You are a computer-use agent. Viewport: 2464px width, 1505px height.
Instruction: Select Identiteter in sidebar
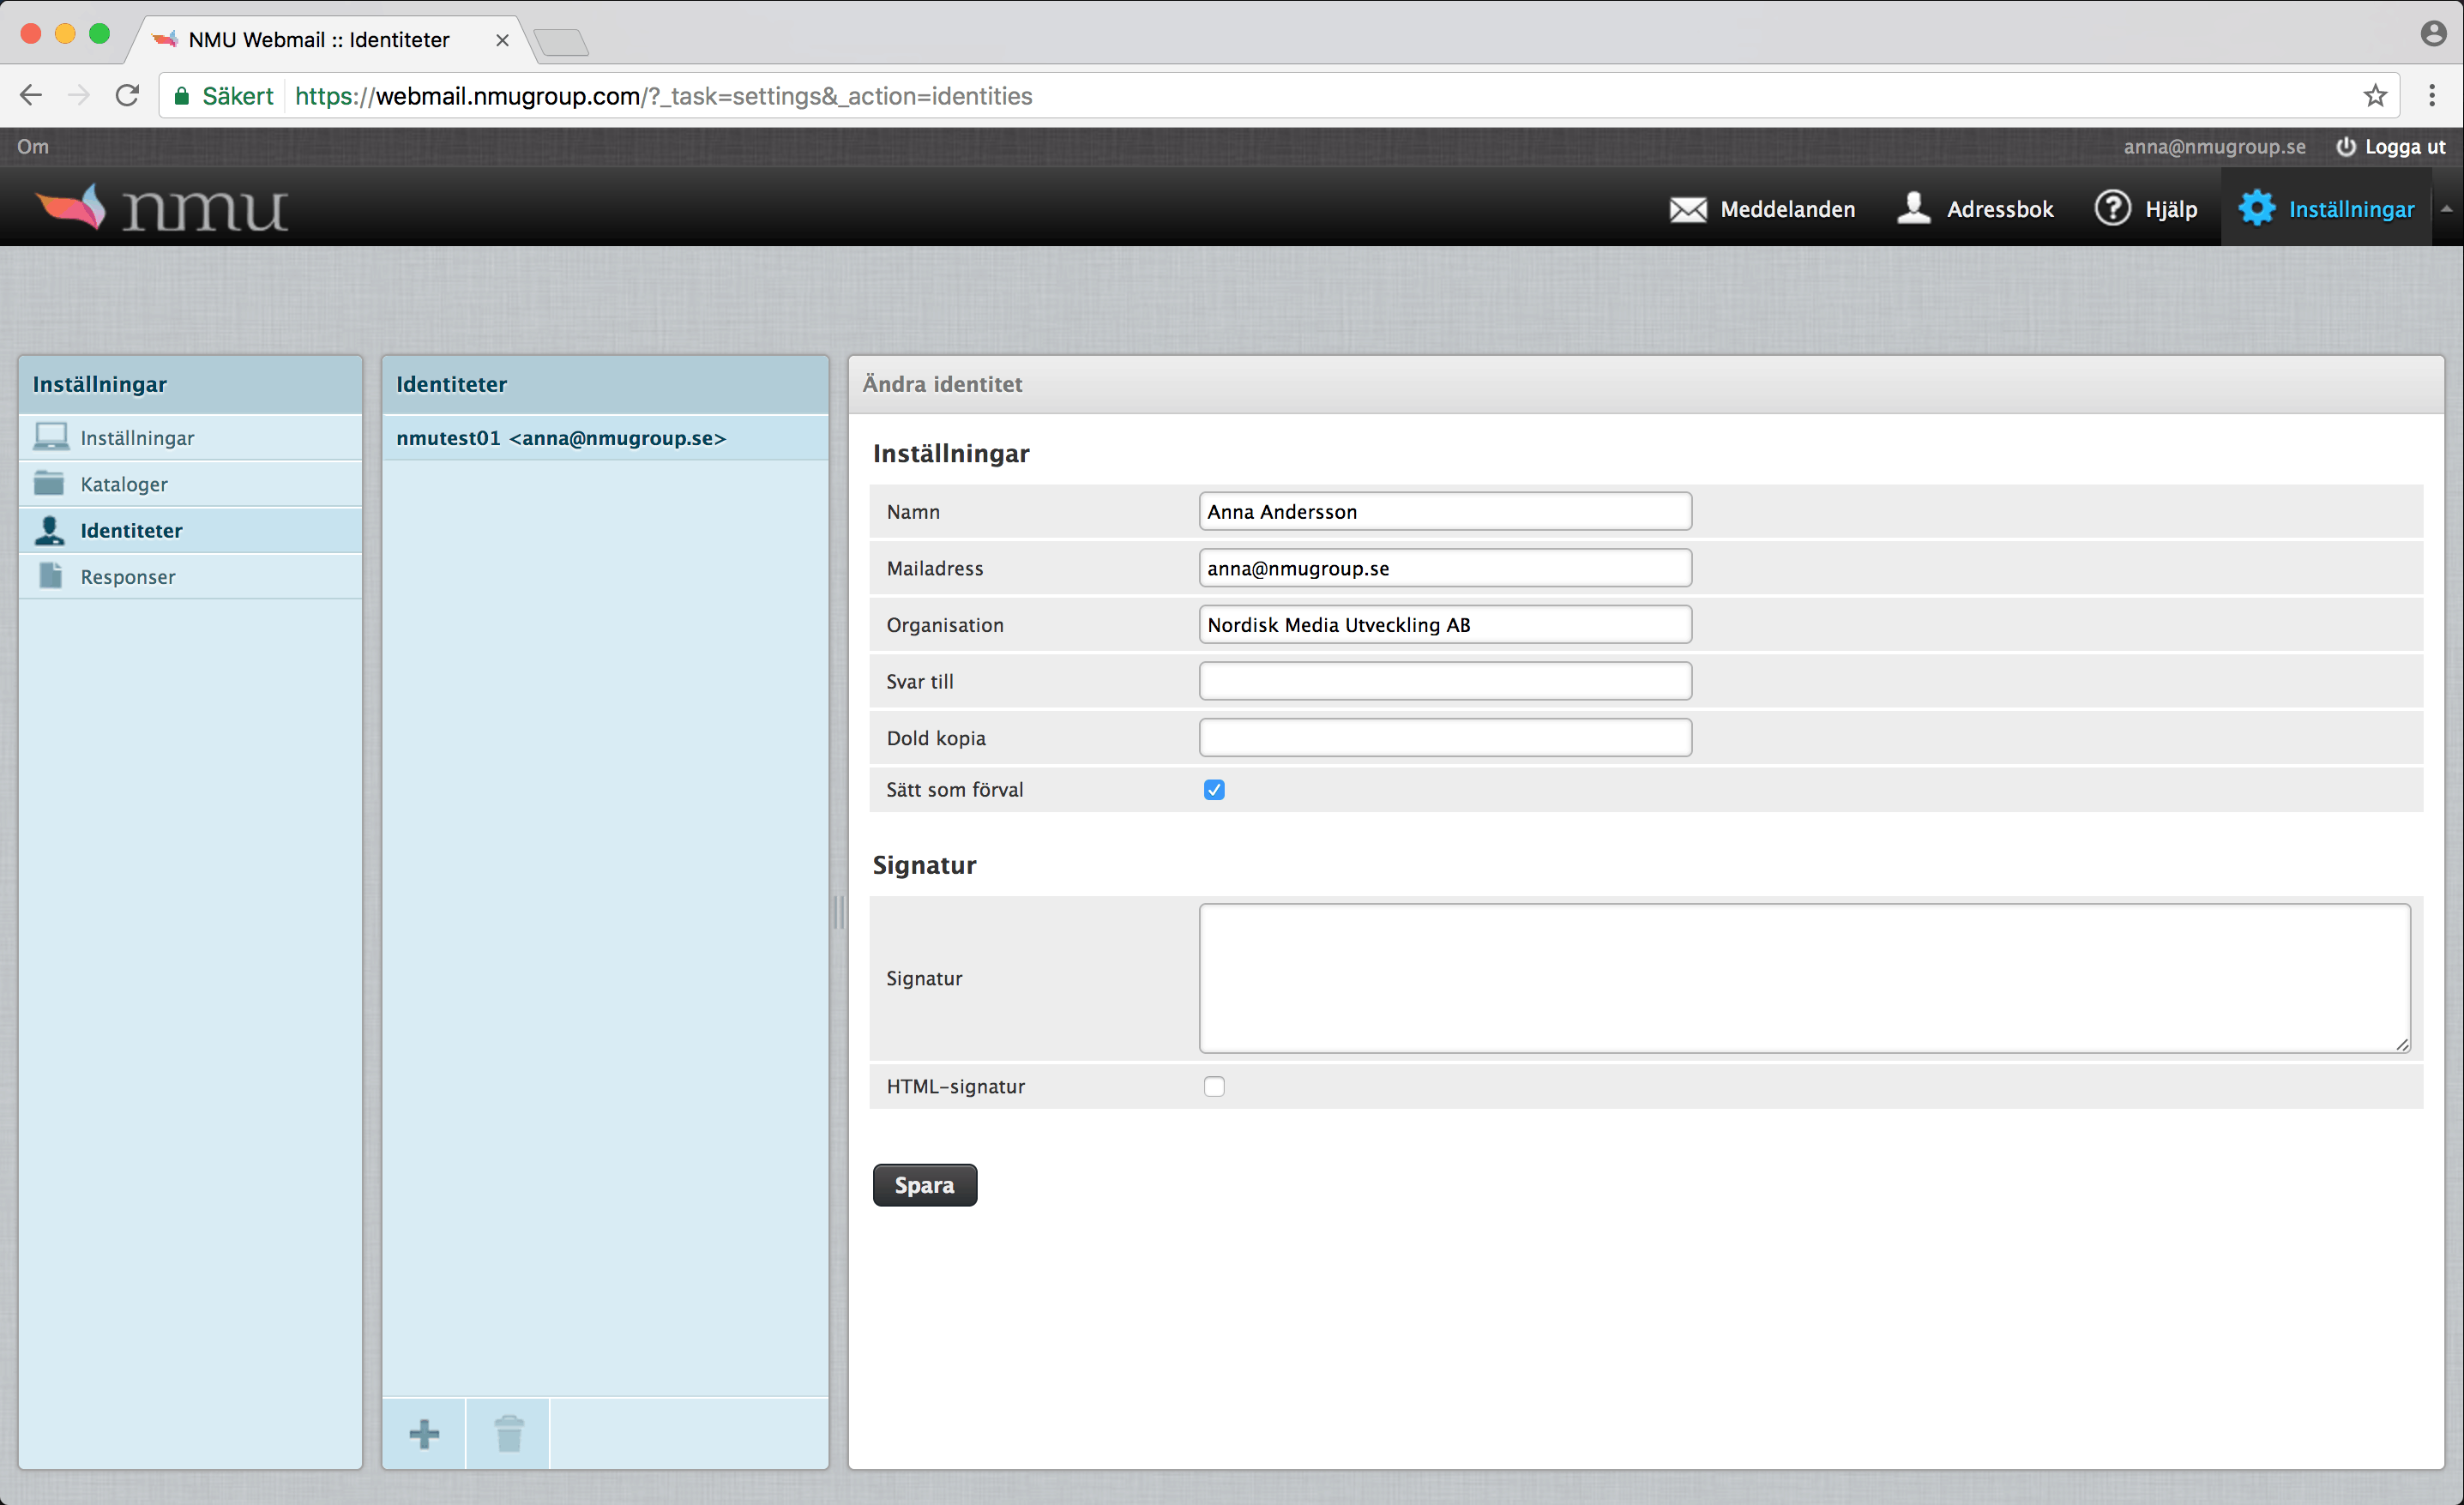190,530
